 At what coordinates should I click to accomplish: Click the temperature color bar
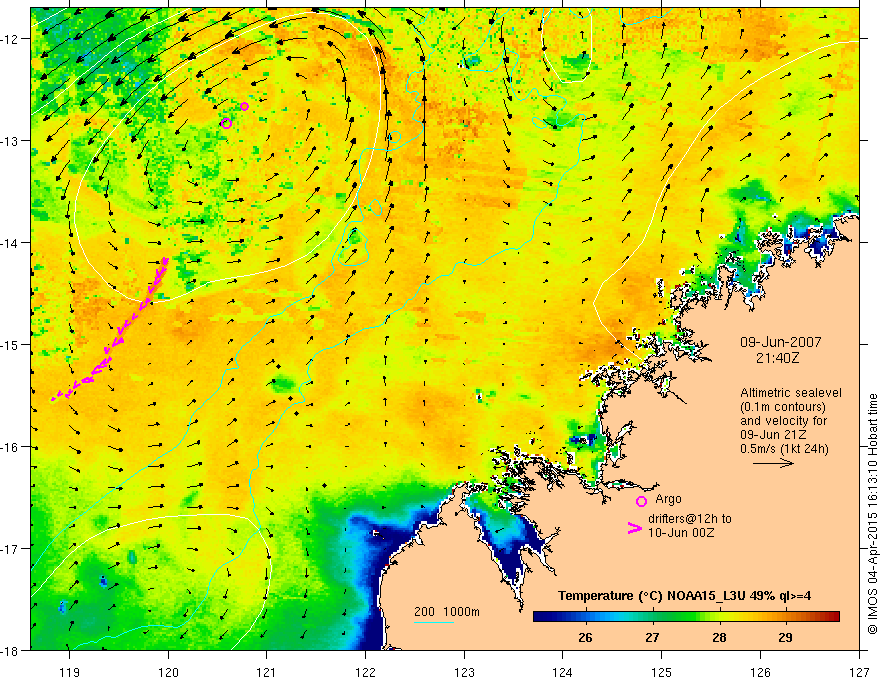(x=686, y=617)
